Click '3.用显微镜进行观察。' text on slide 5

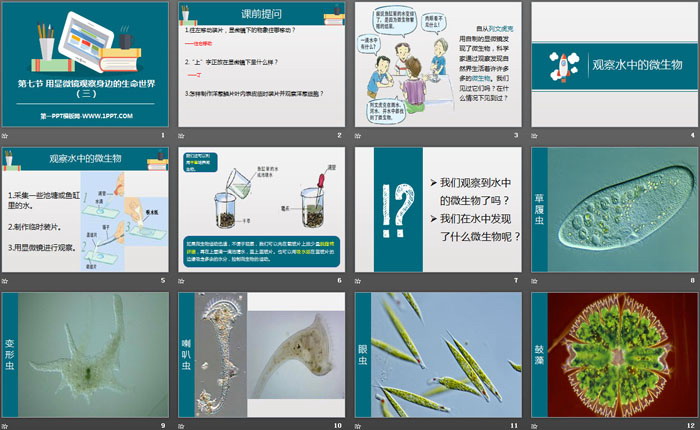coord(42,247)
